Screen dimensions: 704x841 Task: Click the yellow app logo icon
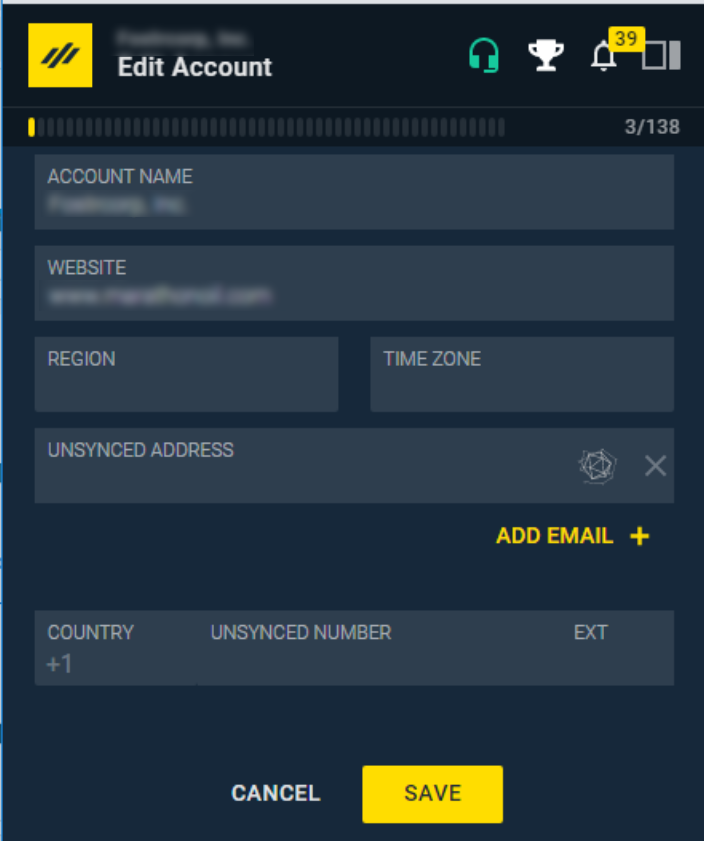tap(60, 55)
